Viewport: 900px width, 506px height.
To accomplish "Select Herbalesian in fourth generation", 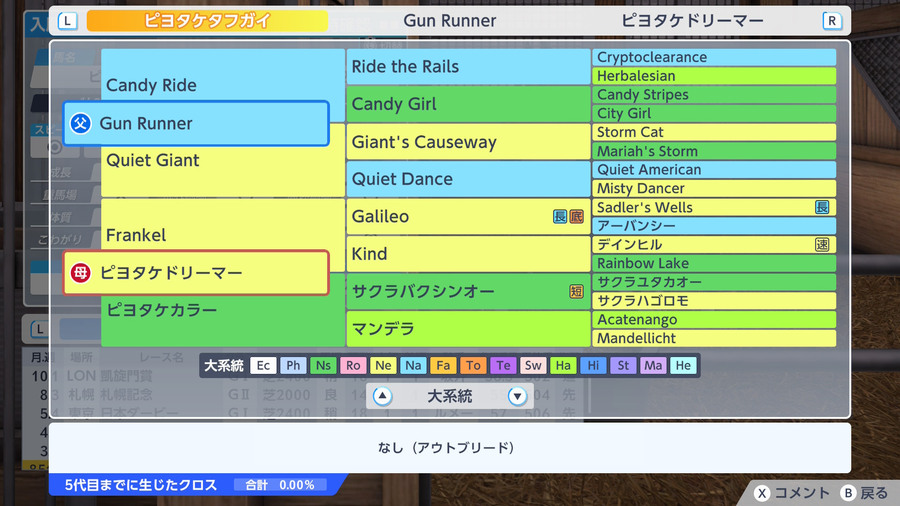I will click(714, 76).
